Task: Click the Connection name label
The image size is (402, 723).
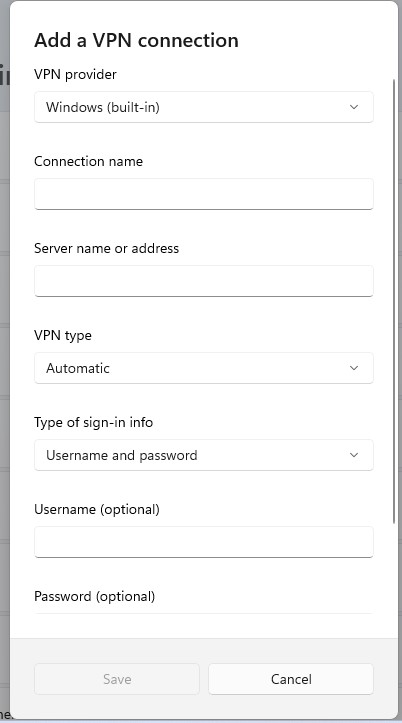Action: pyautogui.click(x=89, y=161)
